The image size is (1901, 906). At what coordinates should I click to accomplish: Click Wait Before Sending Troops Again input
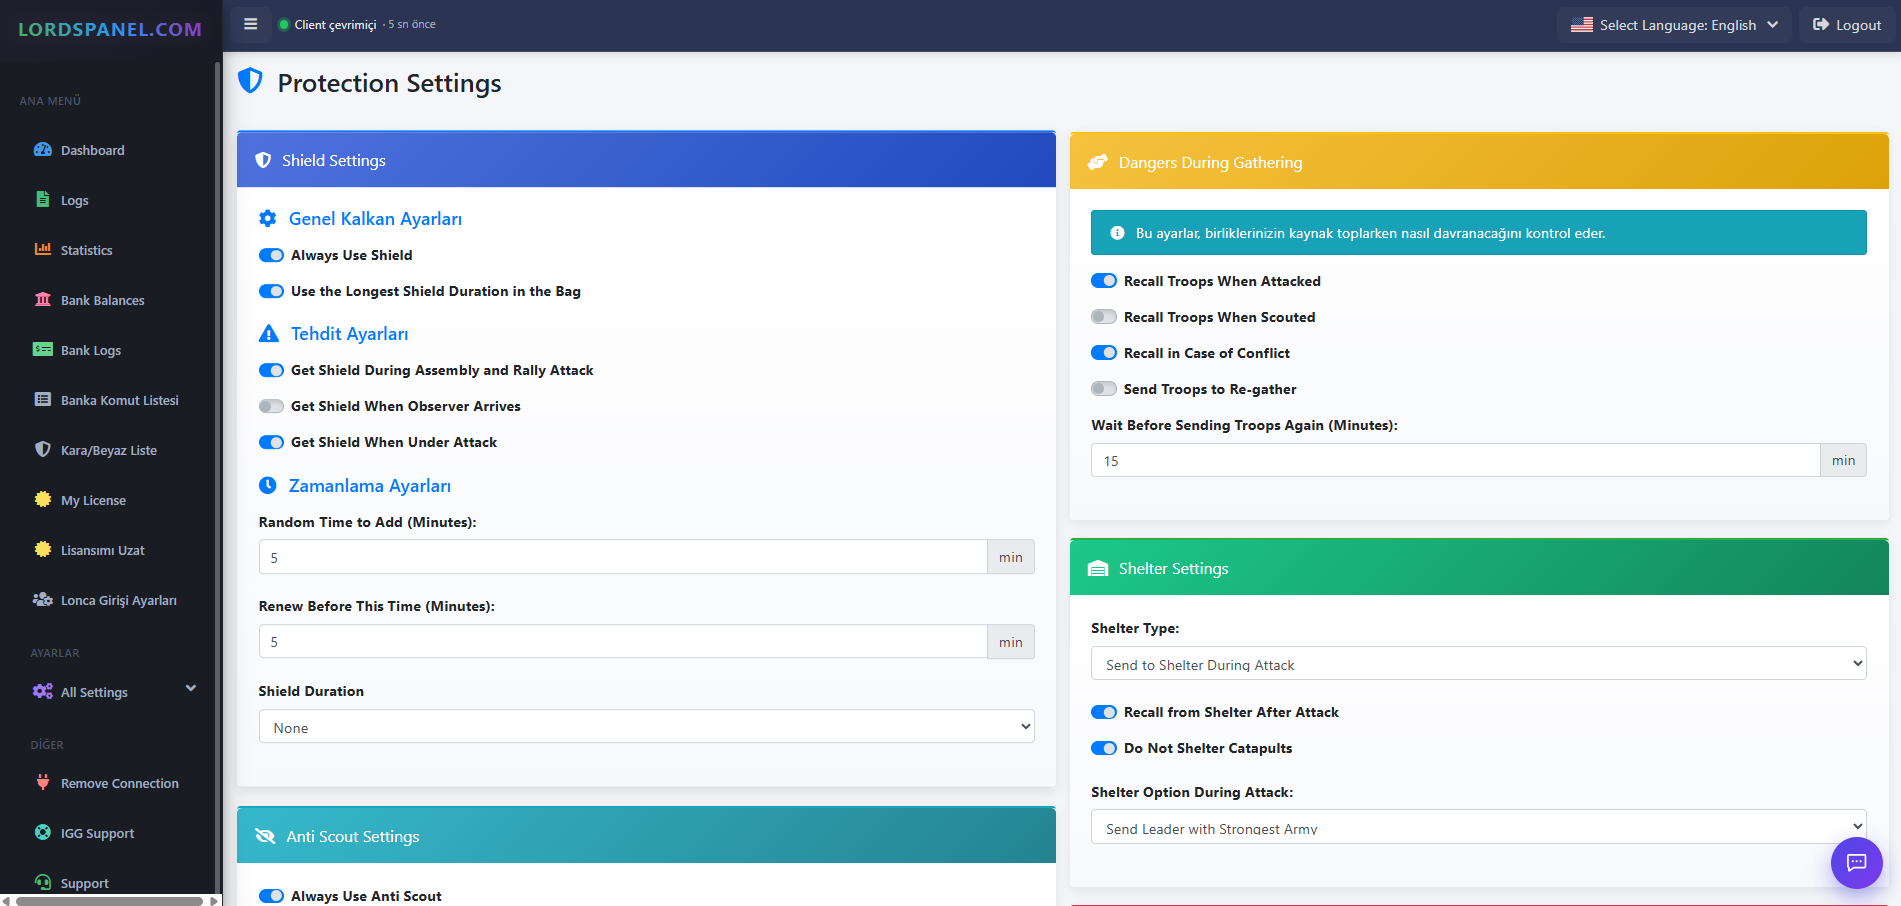1455,460
